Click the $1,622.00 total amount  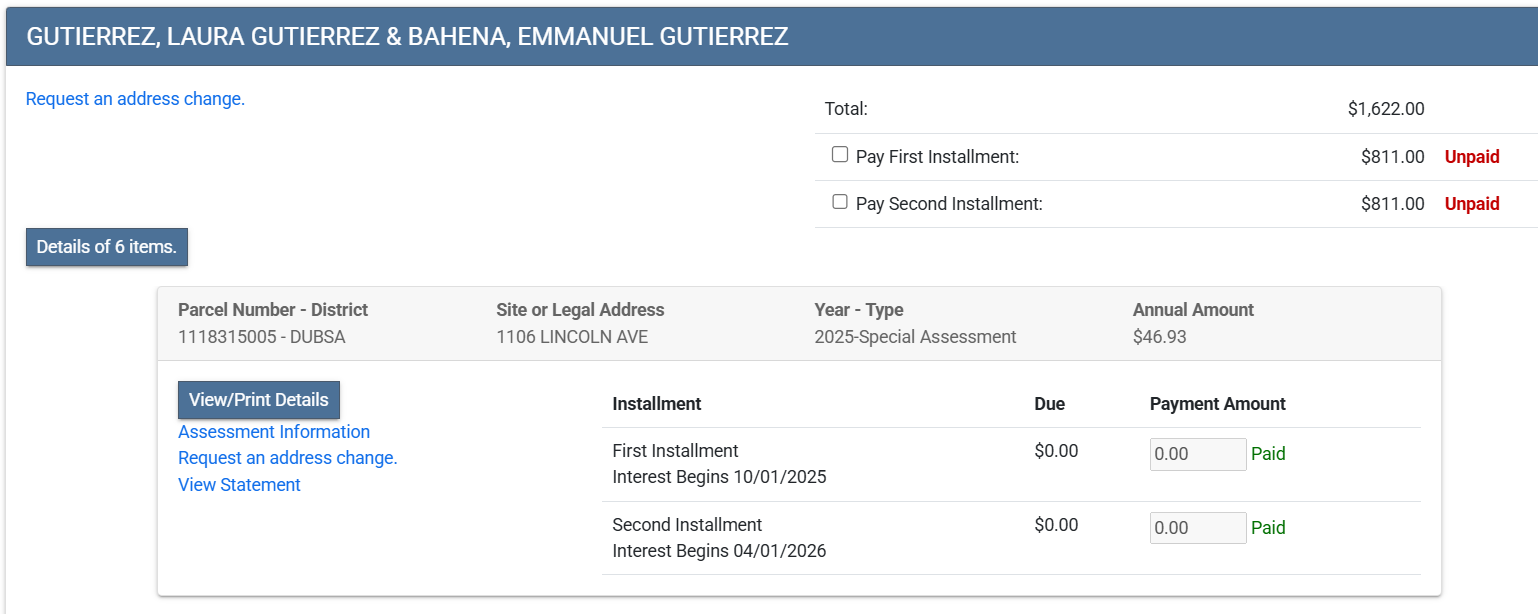pyautogui.click(x=1385, y=109)
